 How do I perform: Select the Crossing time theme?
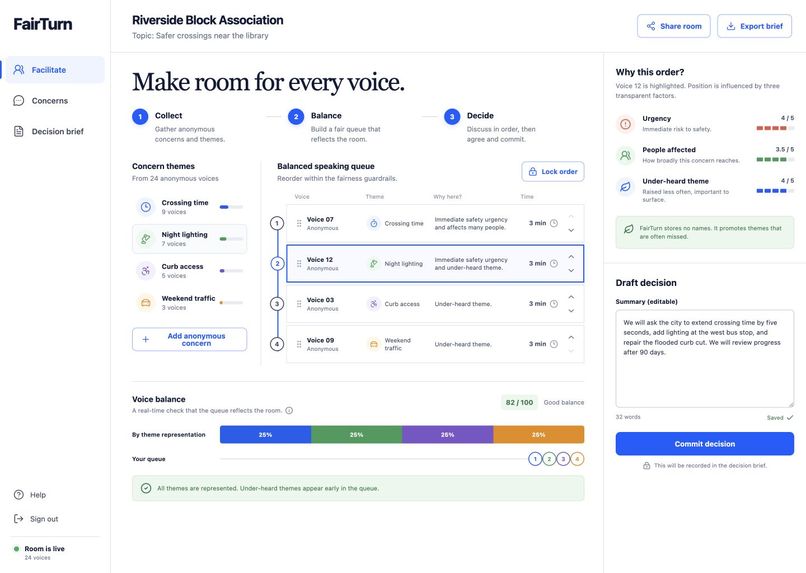189,207
